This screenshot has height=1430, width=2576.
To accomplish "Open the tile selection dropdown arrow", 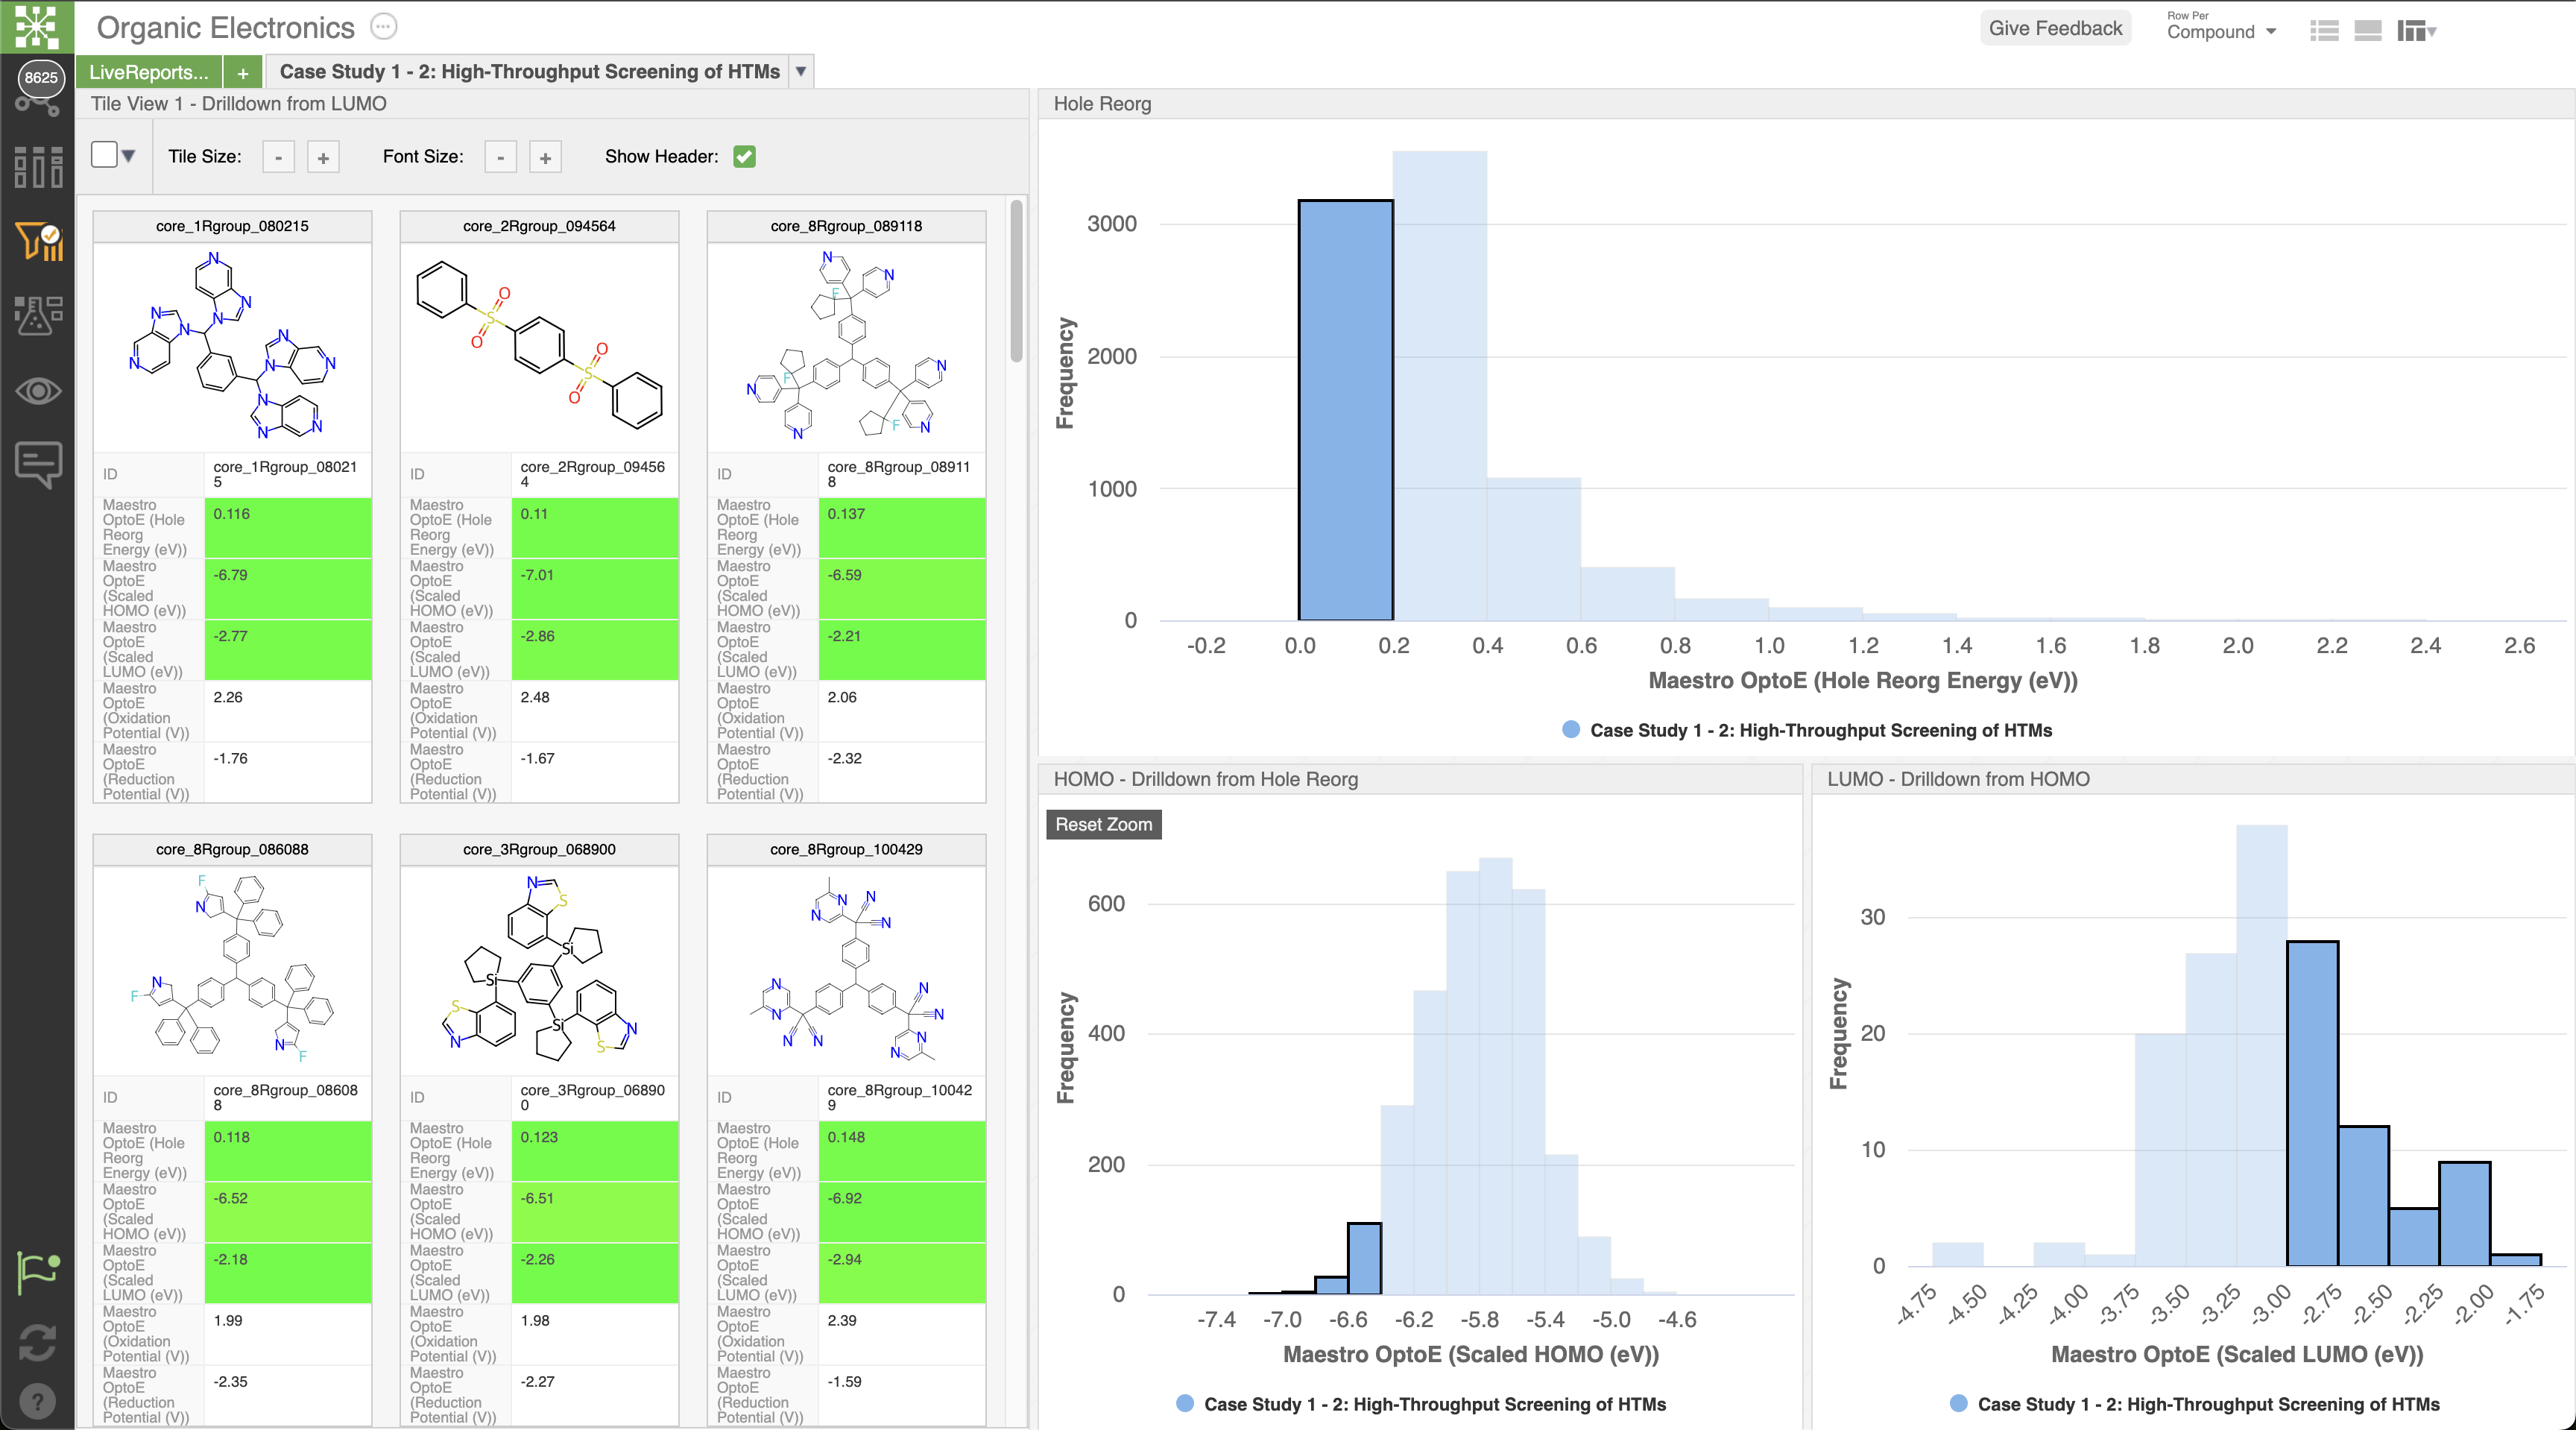I will tap(128, 156).
